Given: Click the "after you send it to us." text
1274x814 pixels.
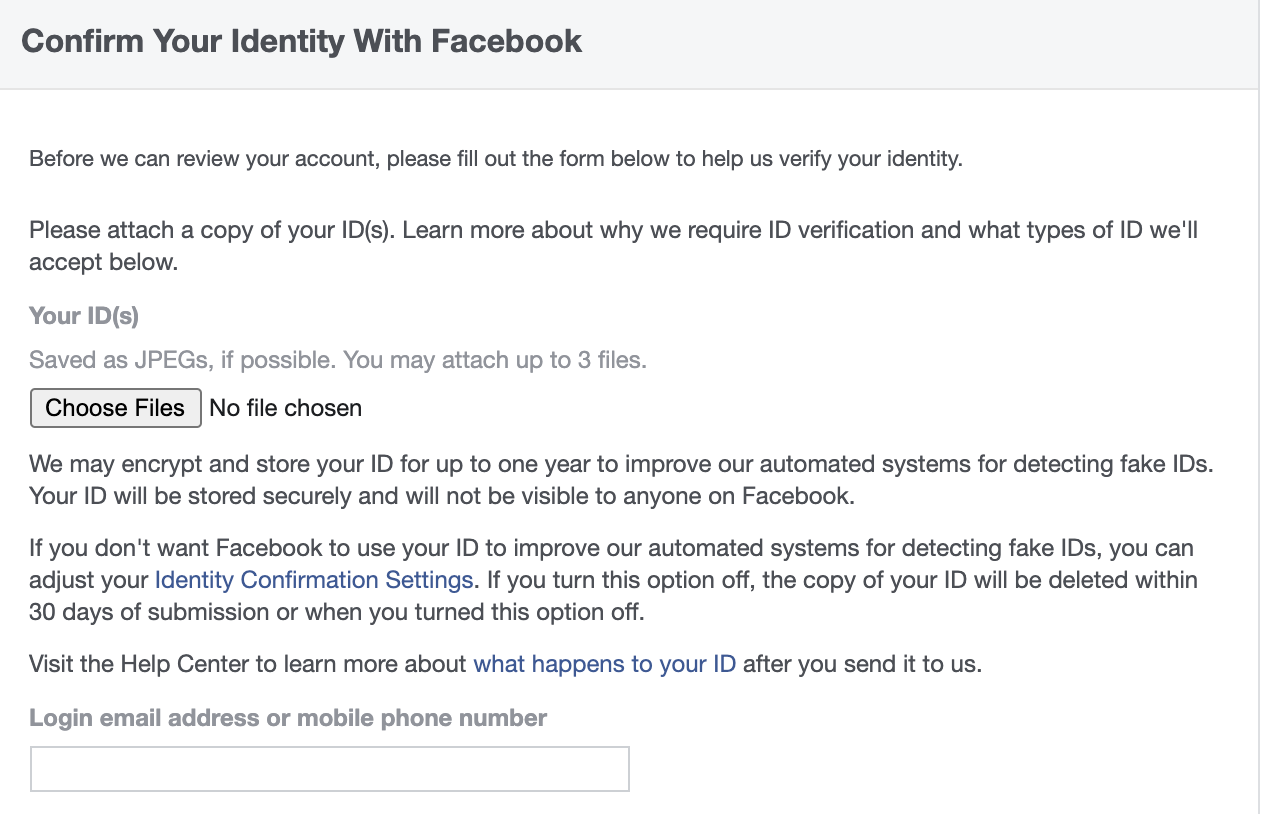Looking at the screenshot, I should coord(862,664).
